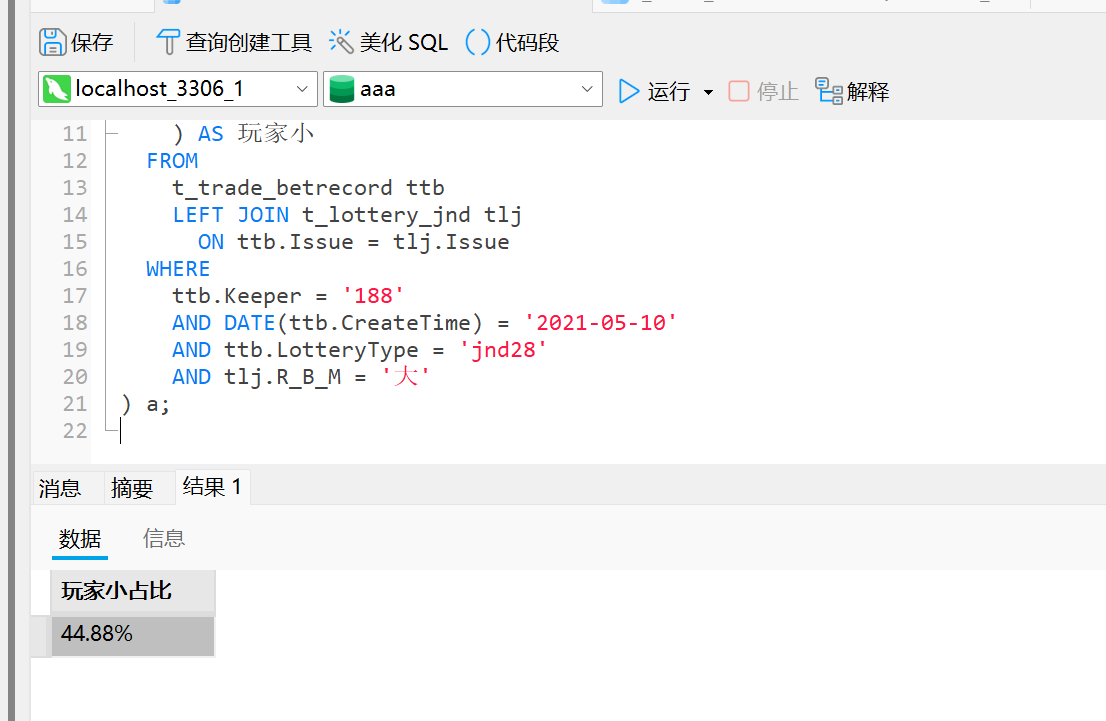Click the Run play triangle icon
Viewport: 1106px width, 721px height.
click(x=628, y=91)
